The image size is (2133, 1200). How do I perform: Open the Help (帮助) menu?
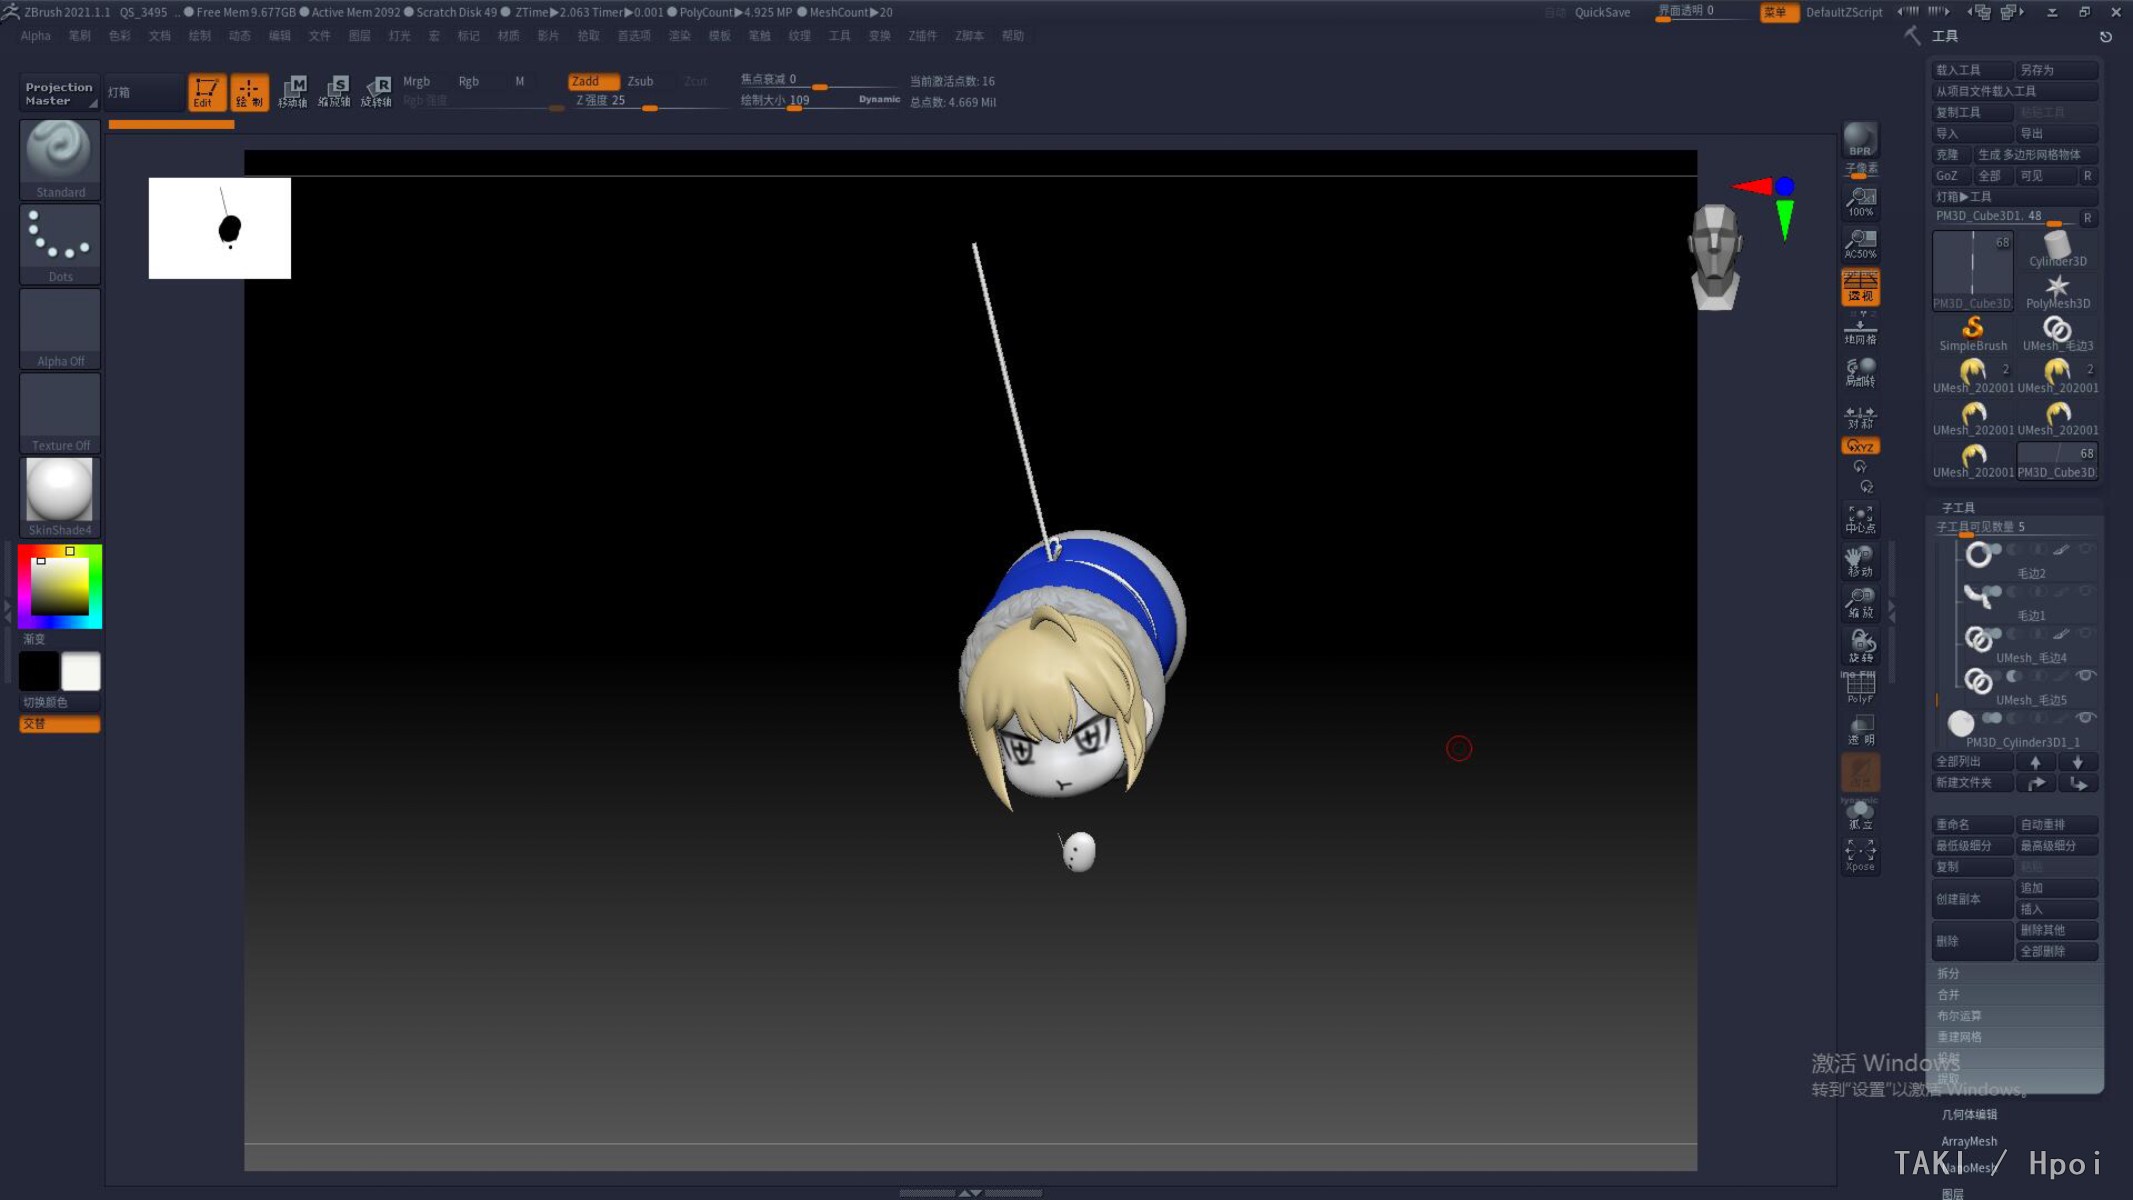pos(1013,35)
